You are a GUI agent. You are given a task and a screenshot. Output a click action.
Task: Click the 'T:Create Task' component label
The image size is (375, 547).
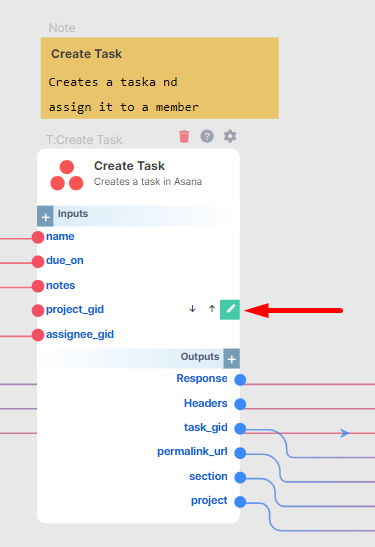tap(84, 140)
